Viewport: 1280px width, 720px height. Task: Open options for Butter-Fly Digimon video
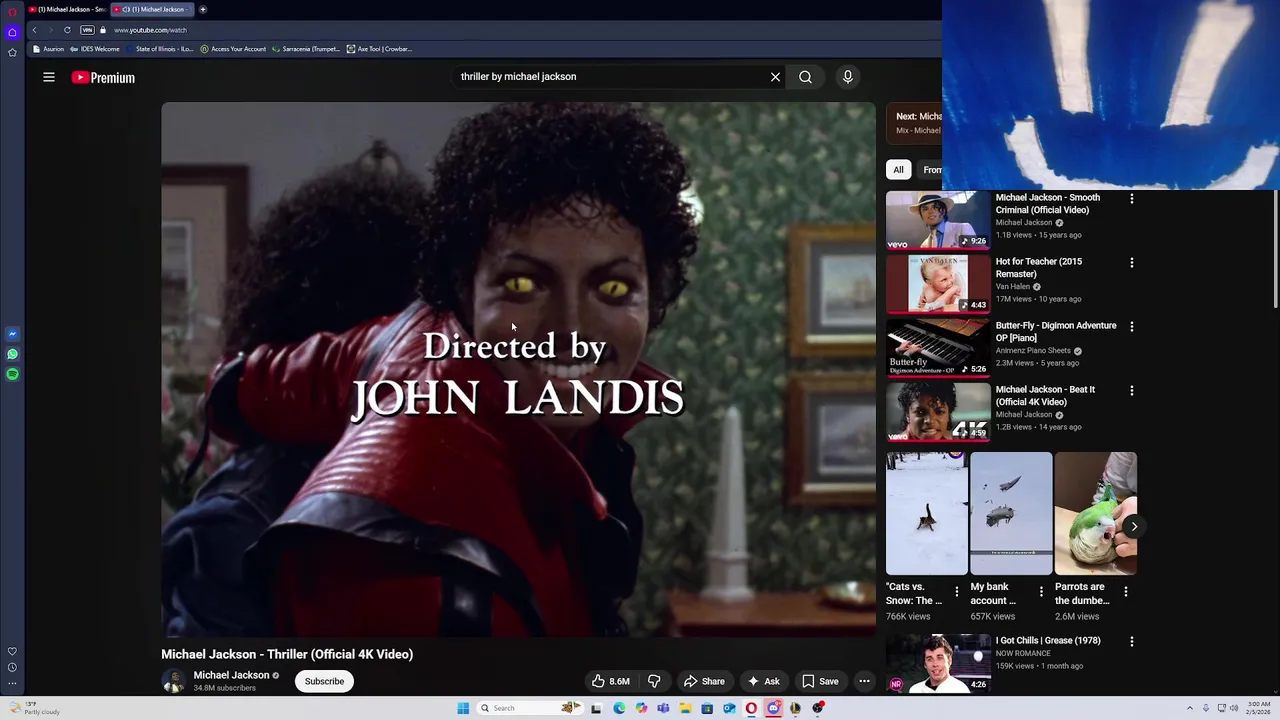1132,327
